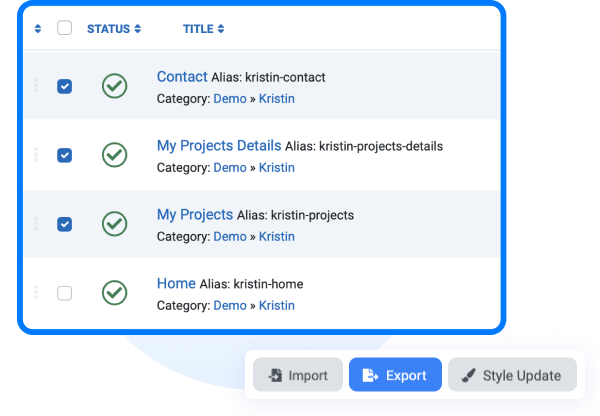
Task: Toggle published status of Contact article
Action: coord(114,86)
